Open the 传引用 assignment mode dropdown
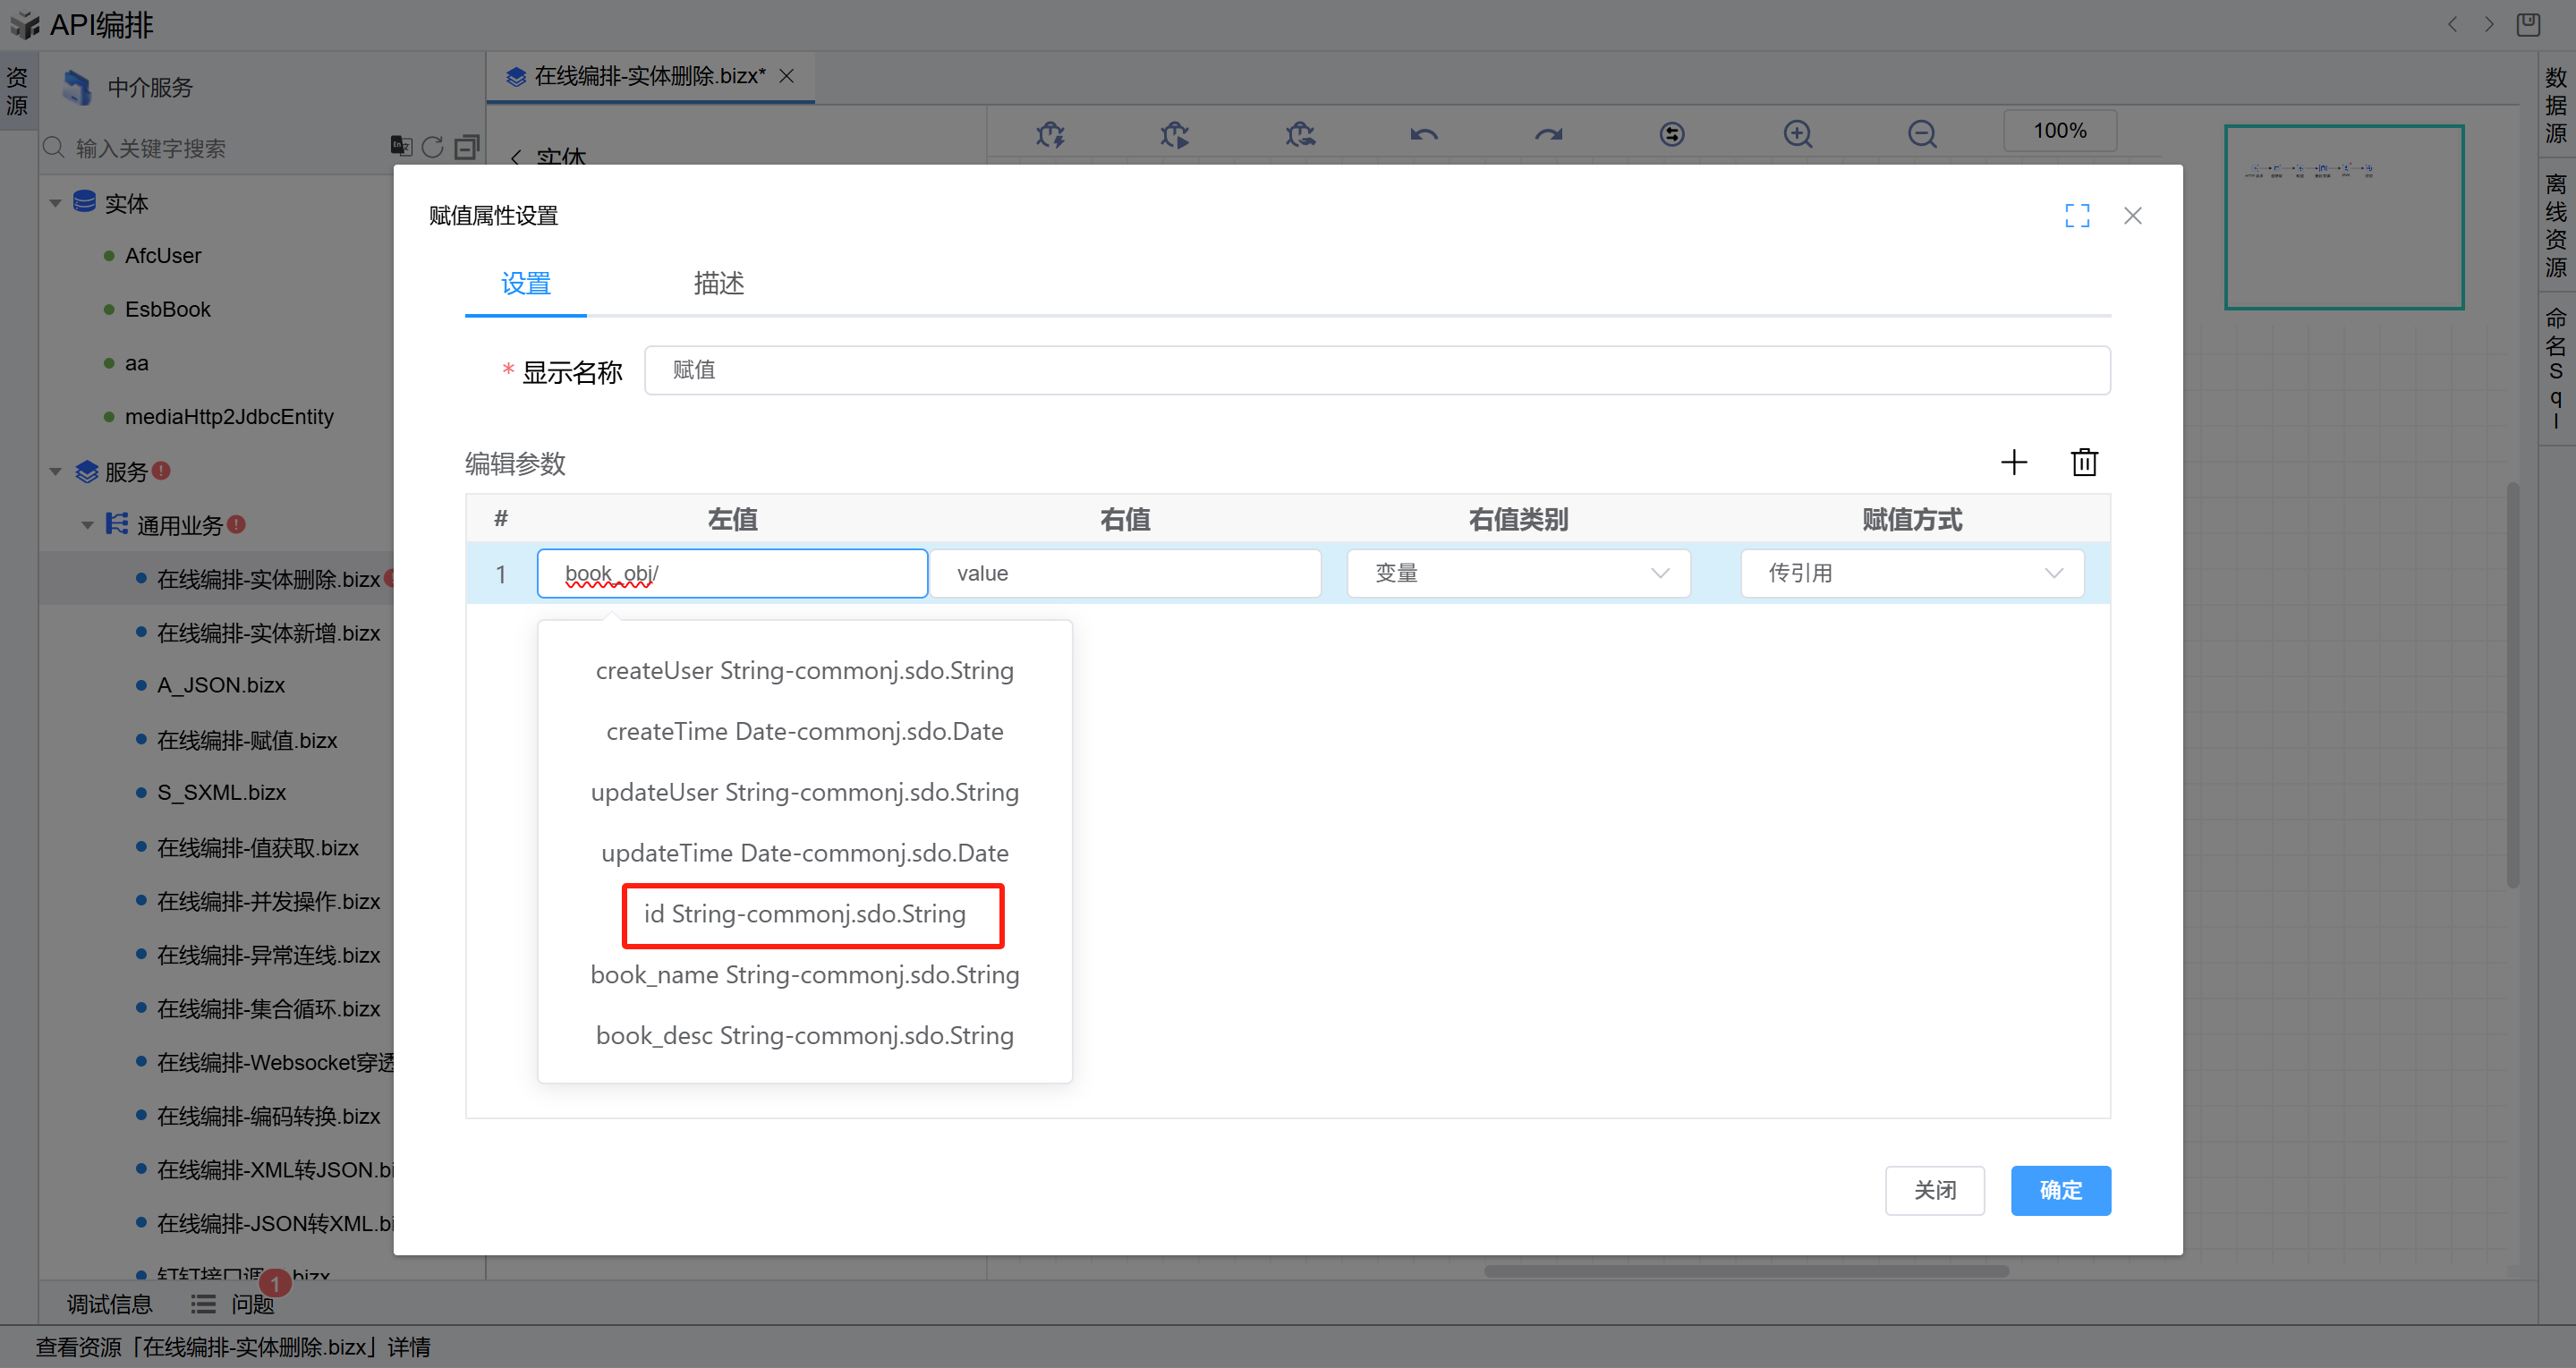The width and height of the screenshot is (2576, 1368). tap(1911, 573)
